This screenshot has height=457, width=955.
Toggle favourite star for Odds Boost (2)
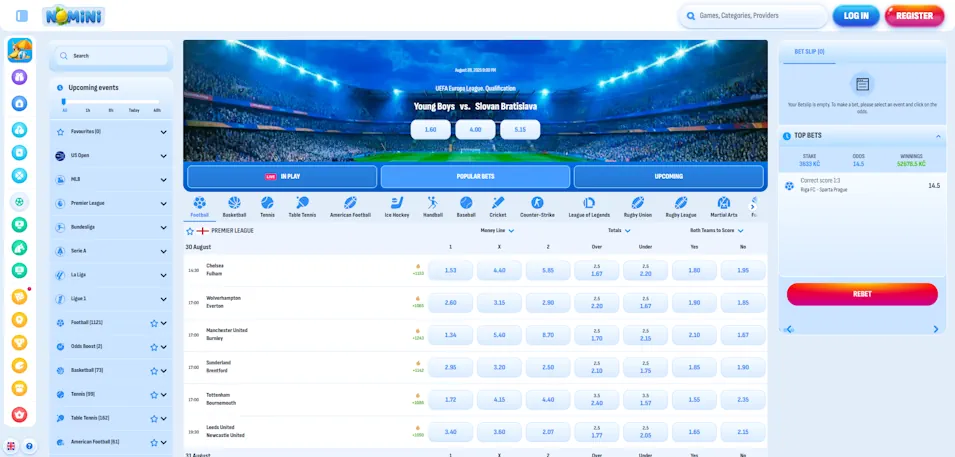pyautogui.click(x=154, y=347)
